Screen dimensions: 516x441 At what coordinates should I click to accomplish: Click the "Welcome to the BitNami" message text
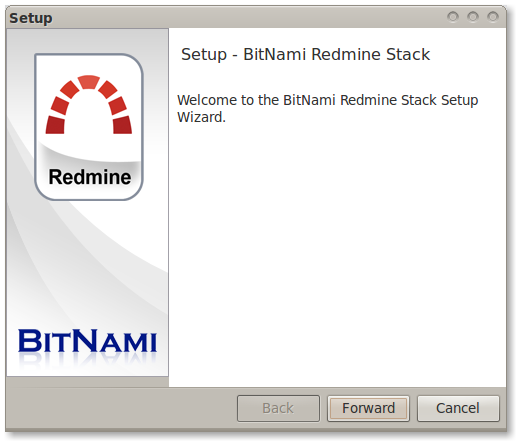pyautogui.click(x=256, y=100)
